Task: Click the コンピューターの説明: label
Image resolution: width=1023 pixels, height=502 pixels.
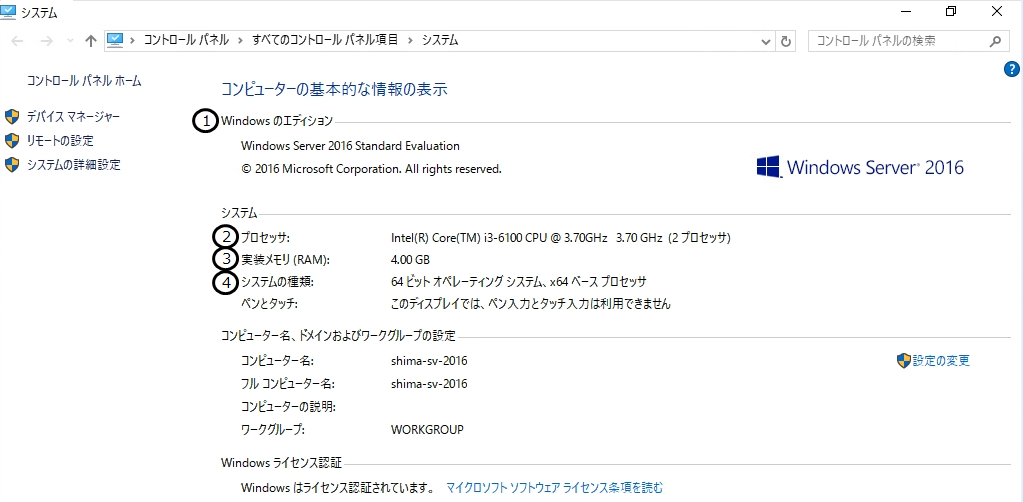Action: 288,407
